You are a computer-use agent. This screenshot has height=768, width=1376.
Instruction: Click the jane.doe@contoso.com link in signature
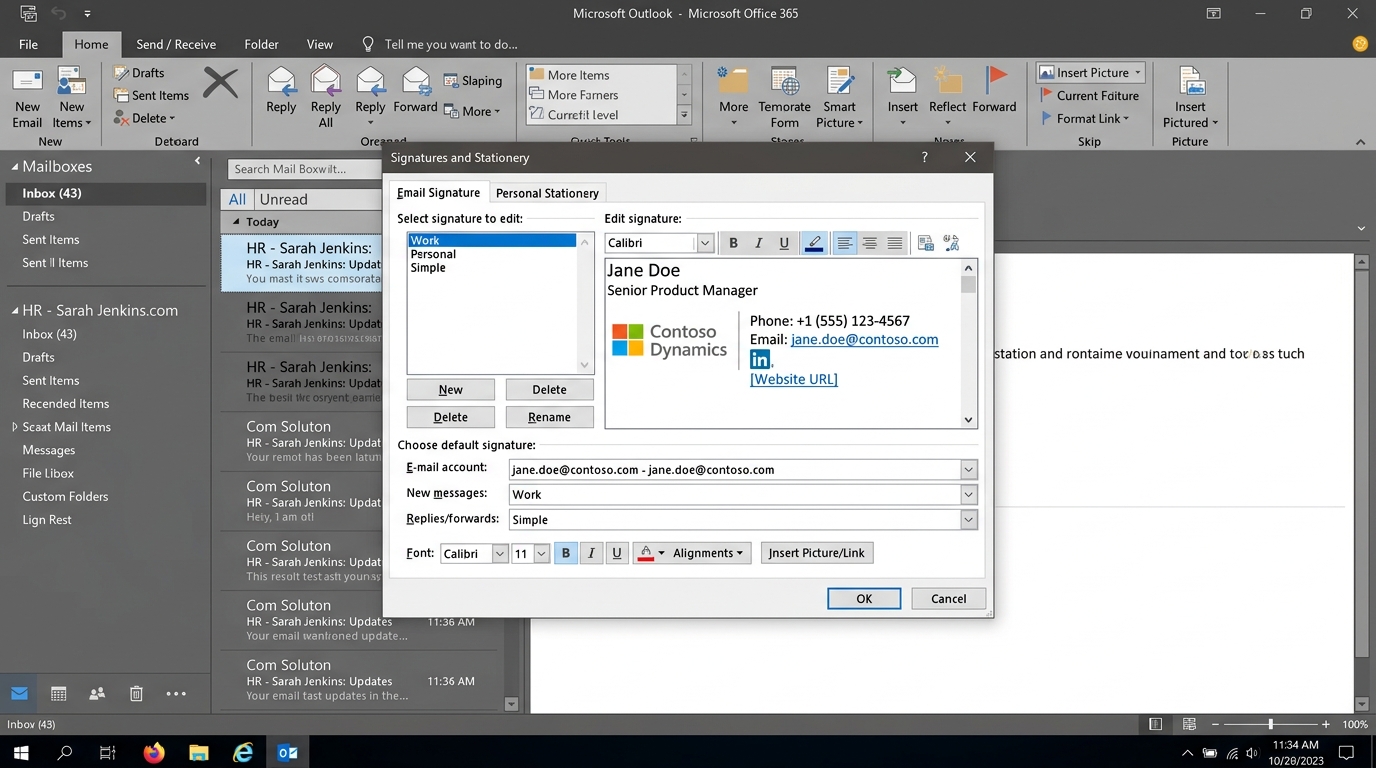pos(865,339)
